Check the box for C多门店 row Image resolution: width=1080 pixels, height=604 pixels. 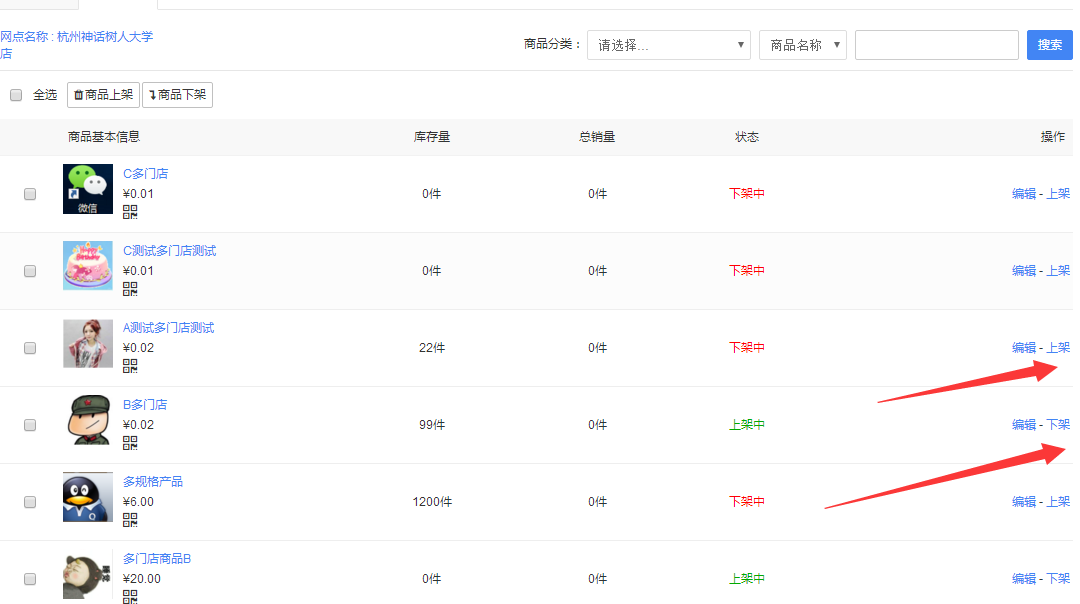[30, 194]
